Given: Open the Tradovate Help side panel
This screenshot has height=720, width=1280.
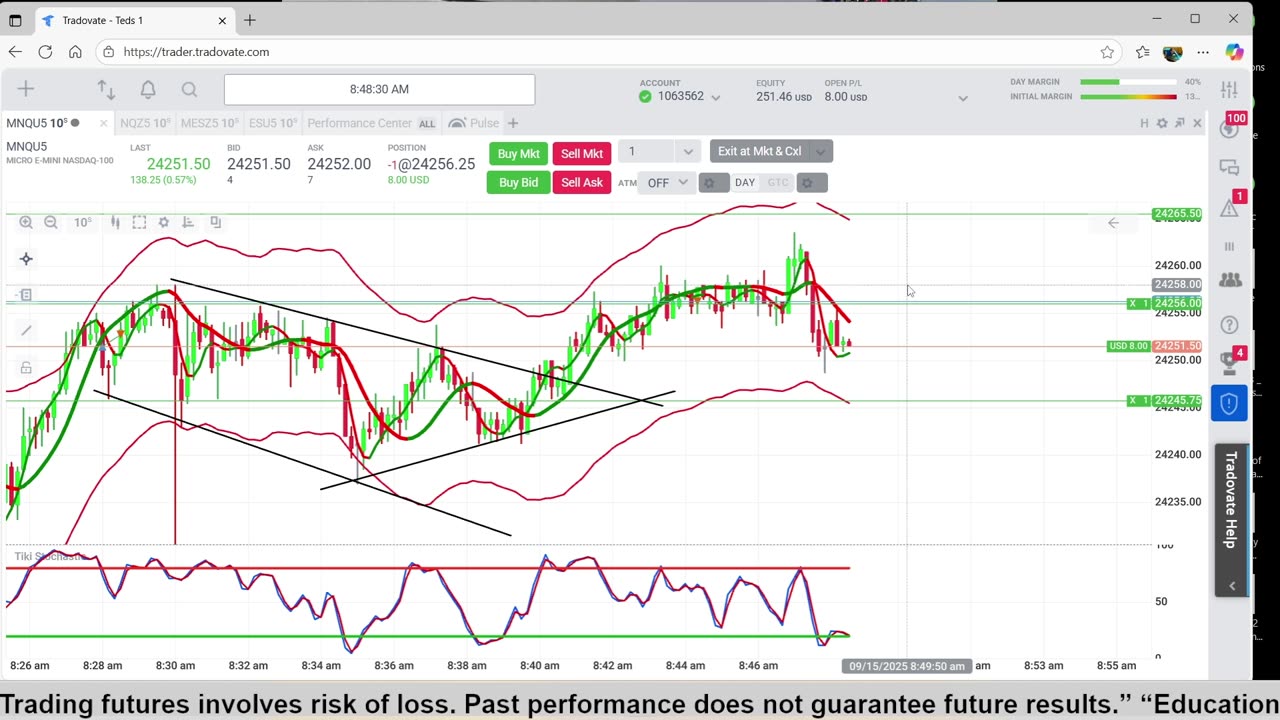Looking at the screenshot, I should [x=1231, y=500].
